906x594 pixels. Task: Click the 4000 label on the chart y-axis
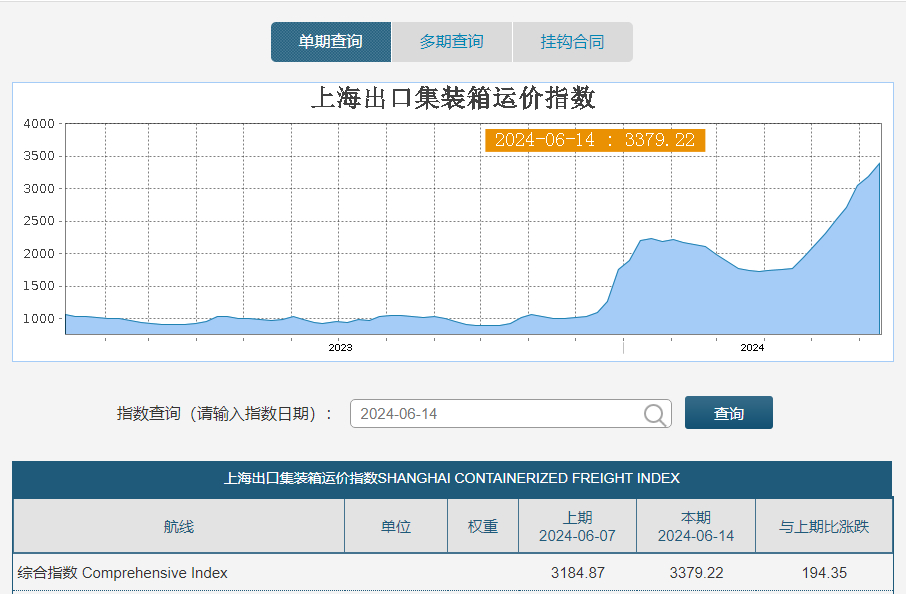click(38, 124)
